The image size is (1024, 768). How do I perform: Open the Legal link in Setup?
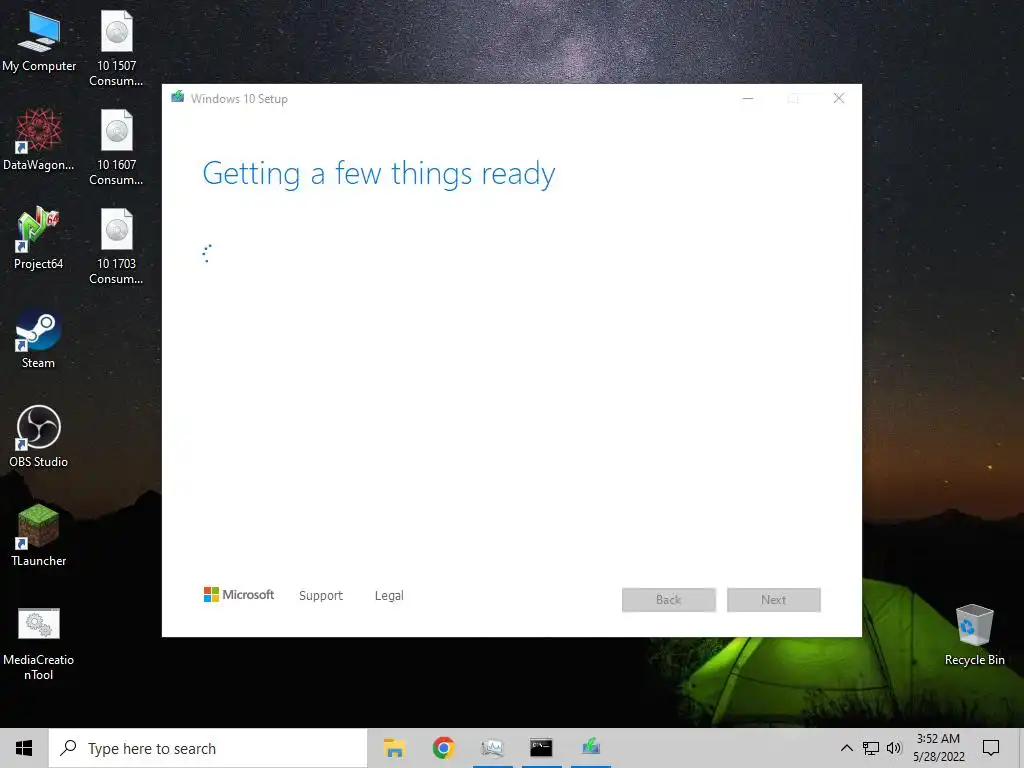click(x=389, y=596)
